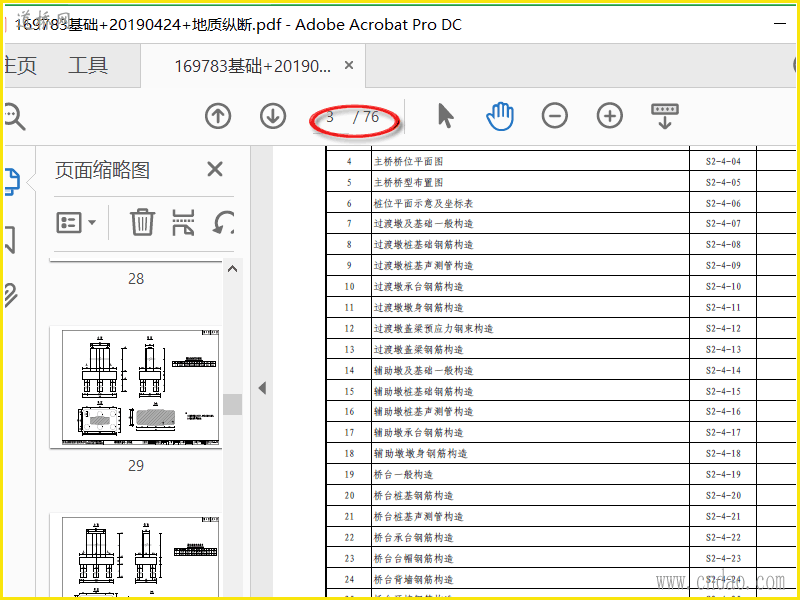Image resolution: width=800 pixels, height=600 pixels.
Task: Open the page thumbnails sidebar icon
Action: (12, 182)
